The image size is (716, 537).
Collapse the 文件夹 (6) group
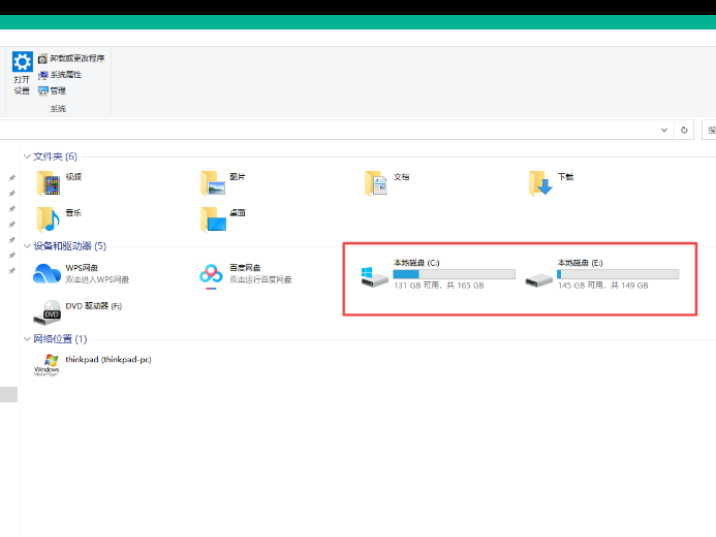(27, 157)
